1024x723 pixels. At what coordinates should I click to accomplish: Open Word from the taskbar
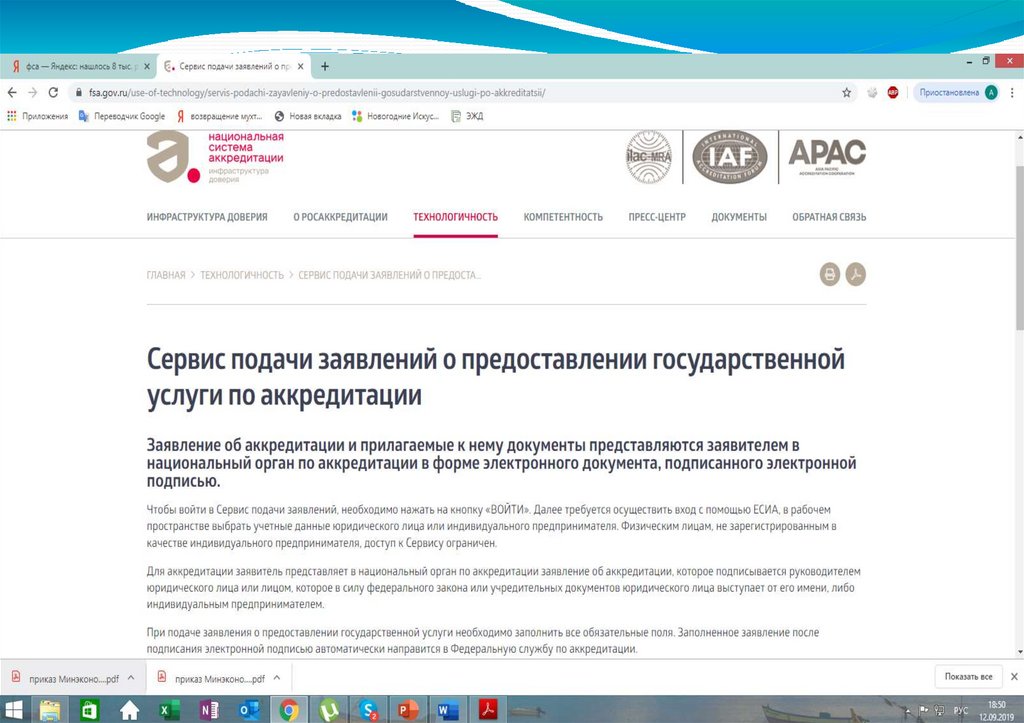click(447, 710)
